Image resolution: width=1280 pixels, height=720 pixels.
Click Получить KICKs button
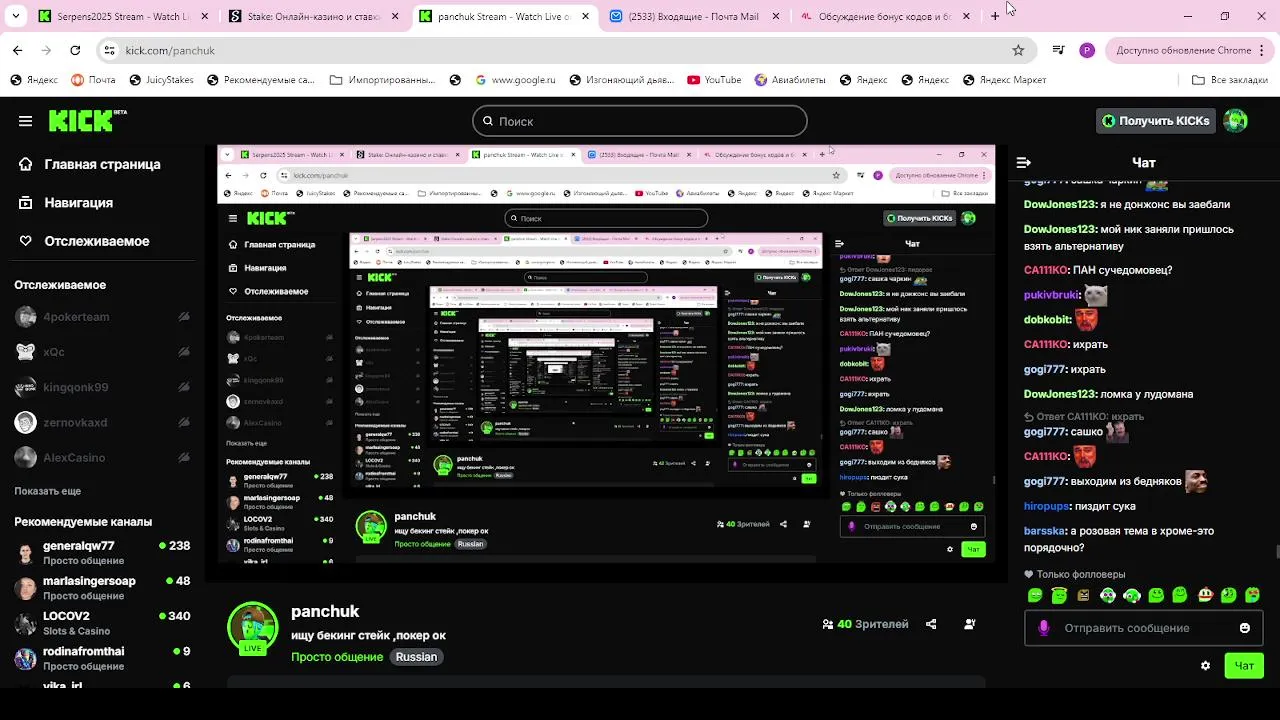tap(1156, 121)
